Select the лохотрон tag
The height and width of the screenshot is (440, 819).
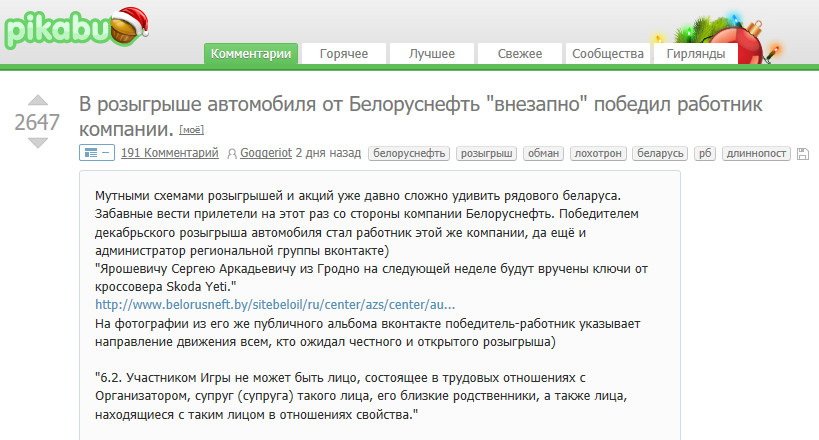coord(598,153)
